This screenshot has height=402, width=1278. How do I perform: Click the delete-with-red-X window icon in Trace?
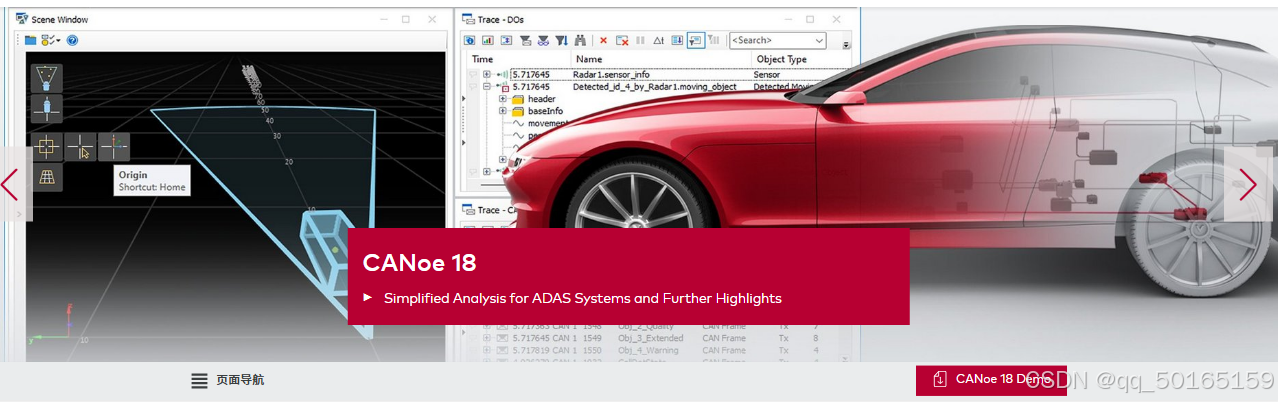click(x=622, y=40)
